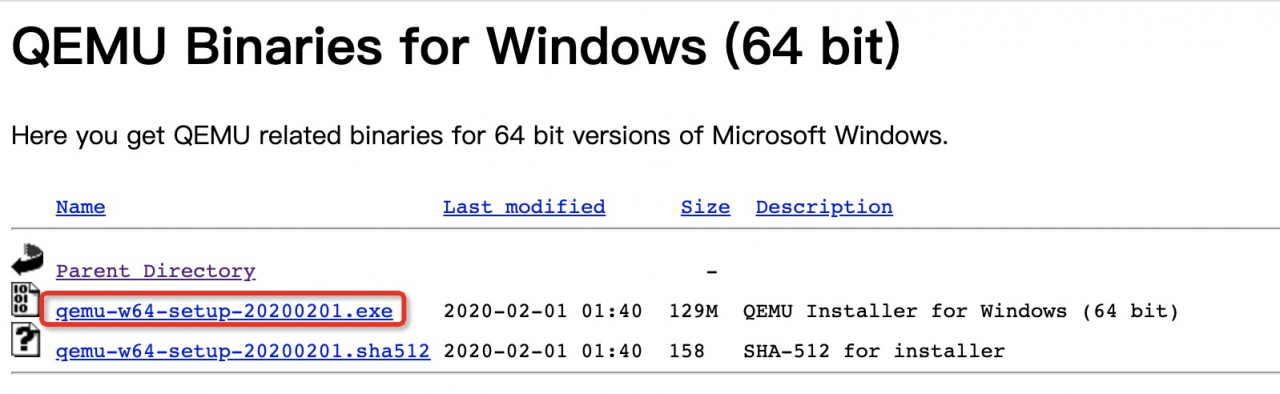Sort the listing by the Name column
Viewport: 1280px width, 394px height.
tap(80, 207)
